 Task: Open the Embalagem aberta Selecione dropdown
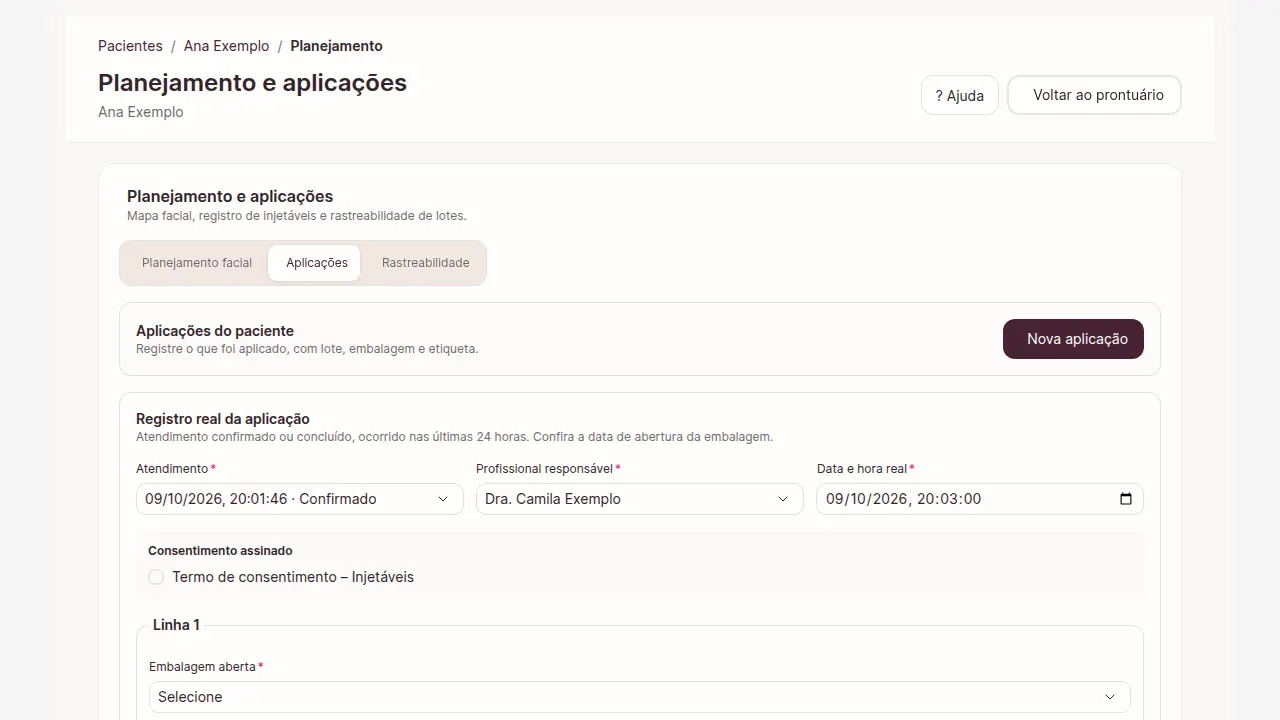coord(640,697)
